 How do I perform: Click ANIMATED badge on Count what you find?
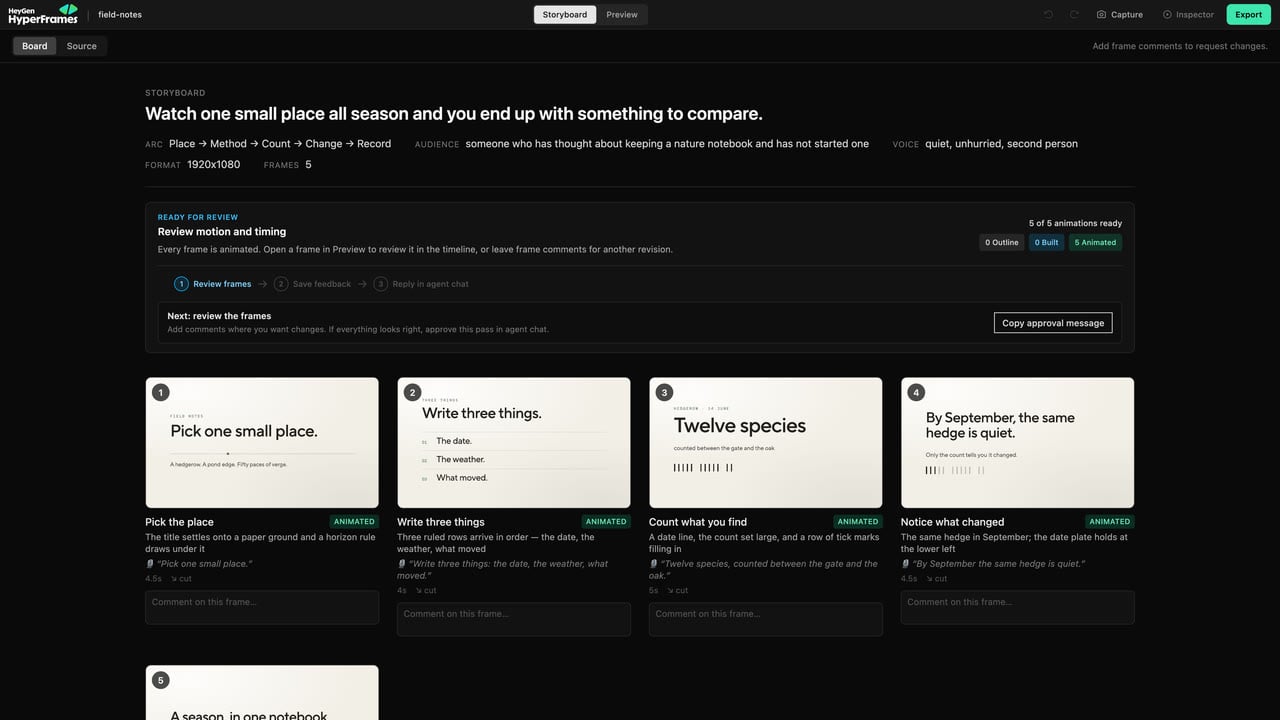(858, 521)
